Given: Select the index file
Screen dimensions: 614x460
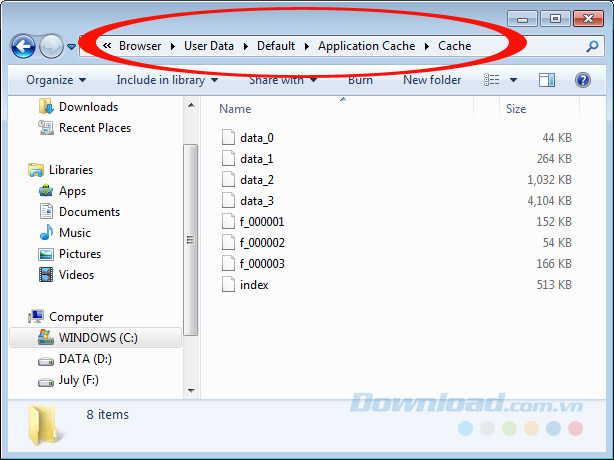Looking at the screenshot, I should pyautogui.click(x=254, y=285).
